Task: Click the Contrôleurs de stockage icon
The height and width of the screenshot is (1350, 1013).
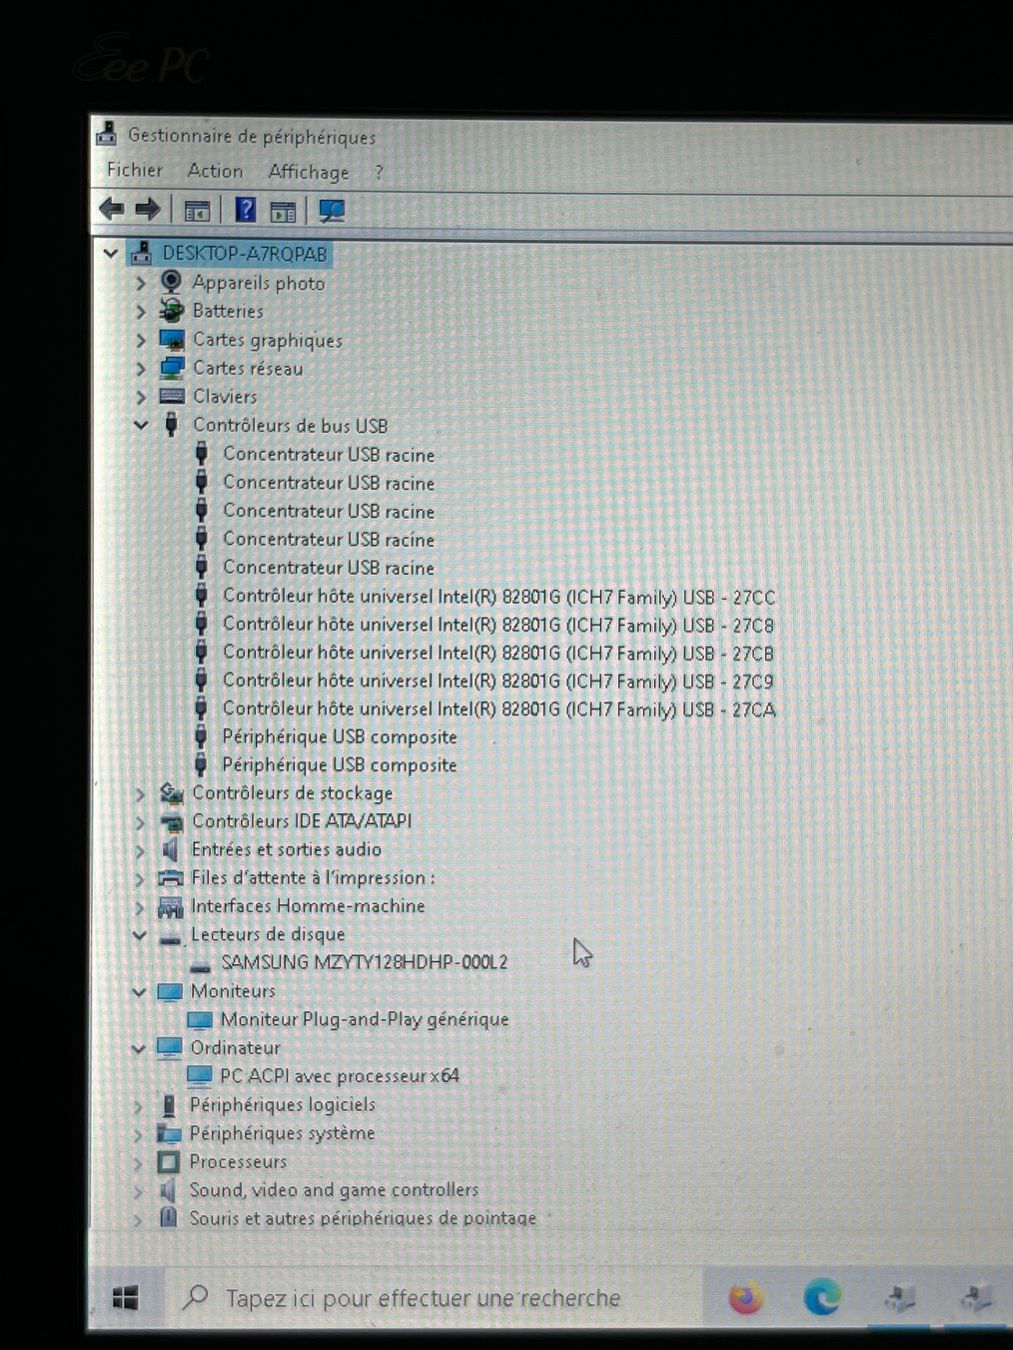Action: (x=172, y=793)
